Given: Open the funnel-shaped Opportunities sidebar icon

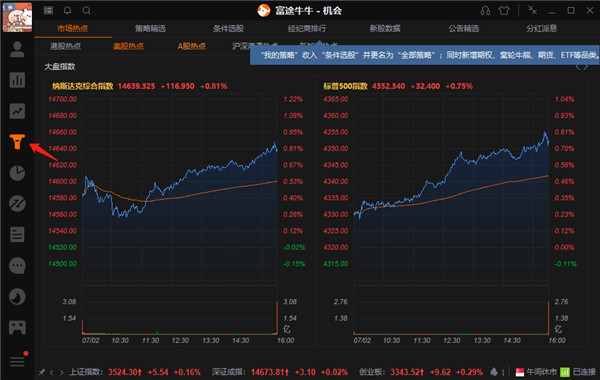Looking at the screenshot, I should coord(17,142).
